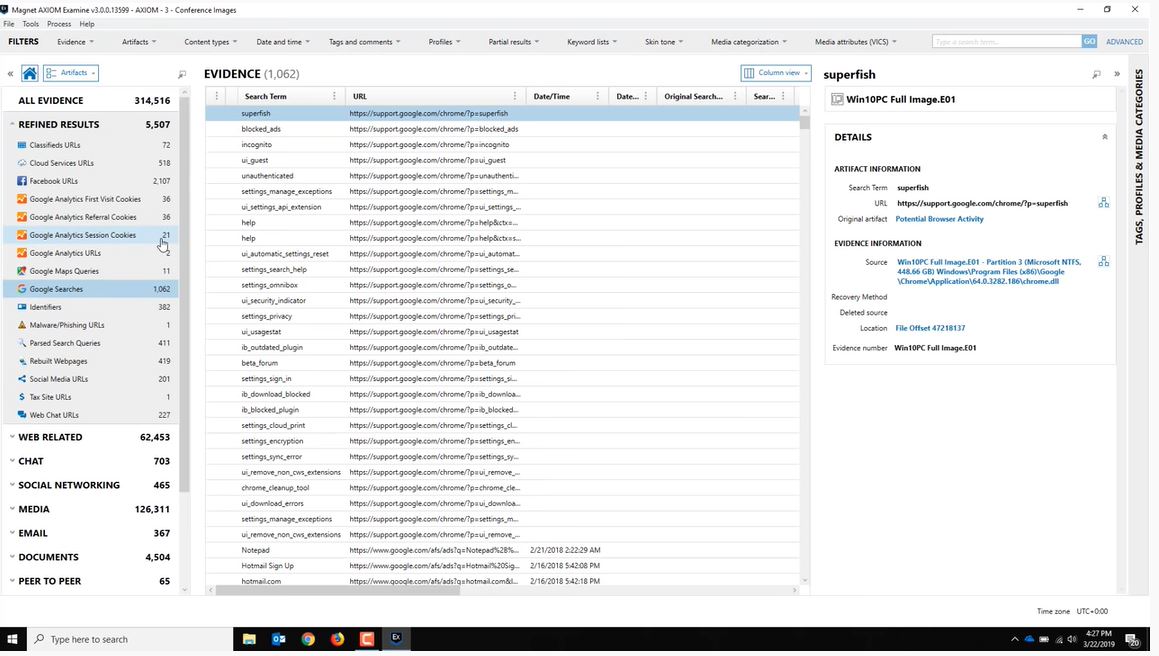The width and height of the screenshot is (1159, 656).
Task: Pin the details panel
Action: (x=1096, y=74)
